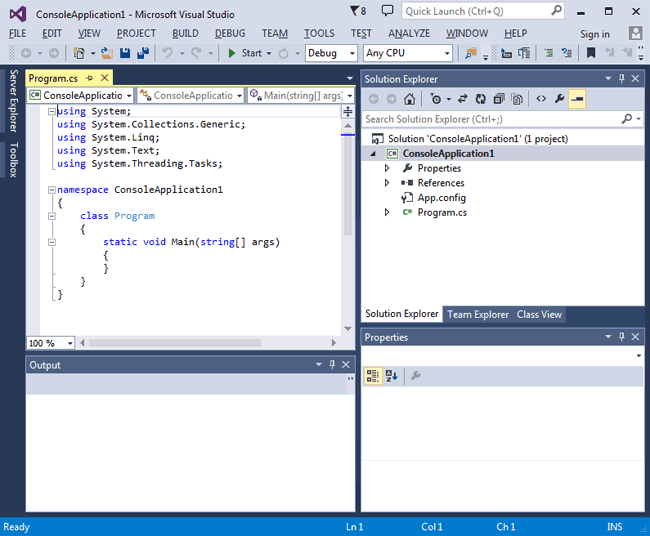Click the View Code icon in Solution Explorer
Viewport: 650px width, 536px height.
[541, 99]
